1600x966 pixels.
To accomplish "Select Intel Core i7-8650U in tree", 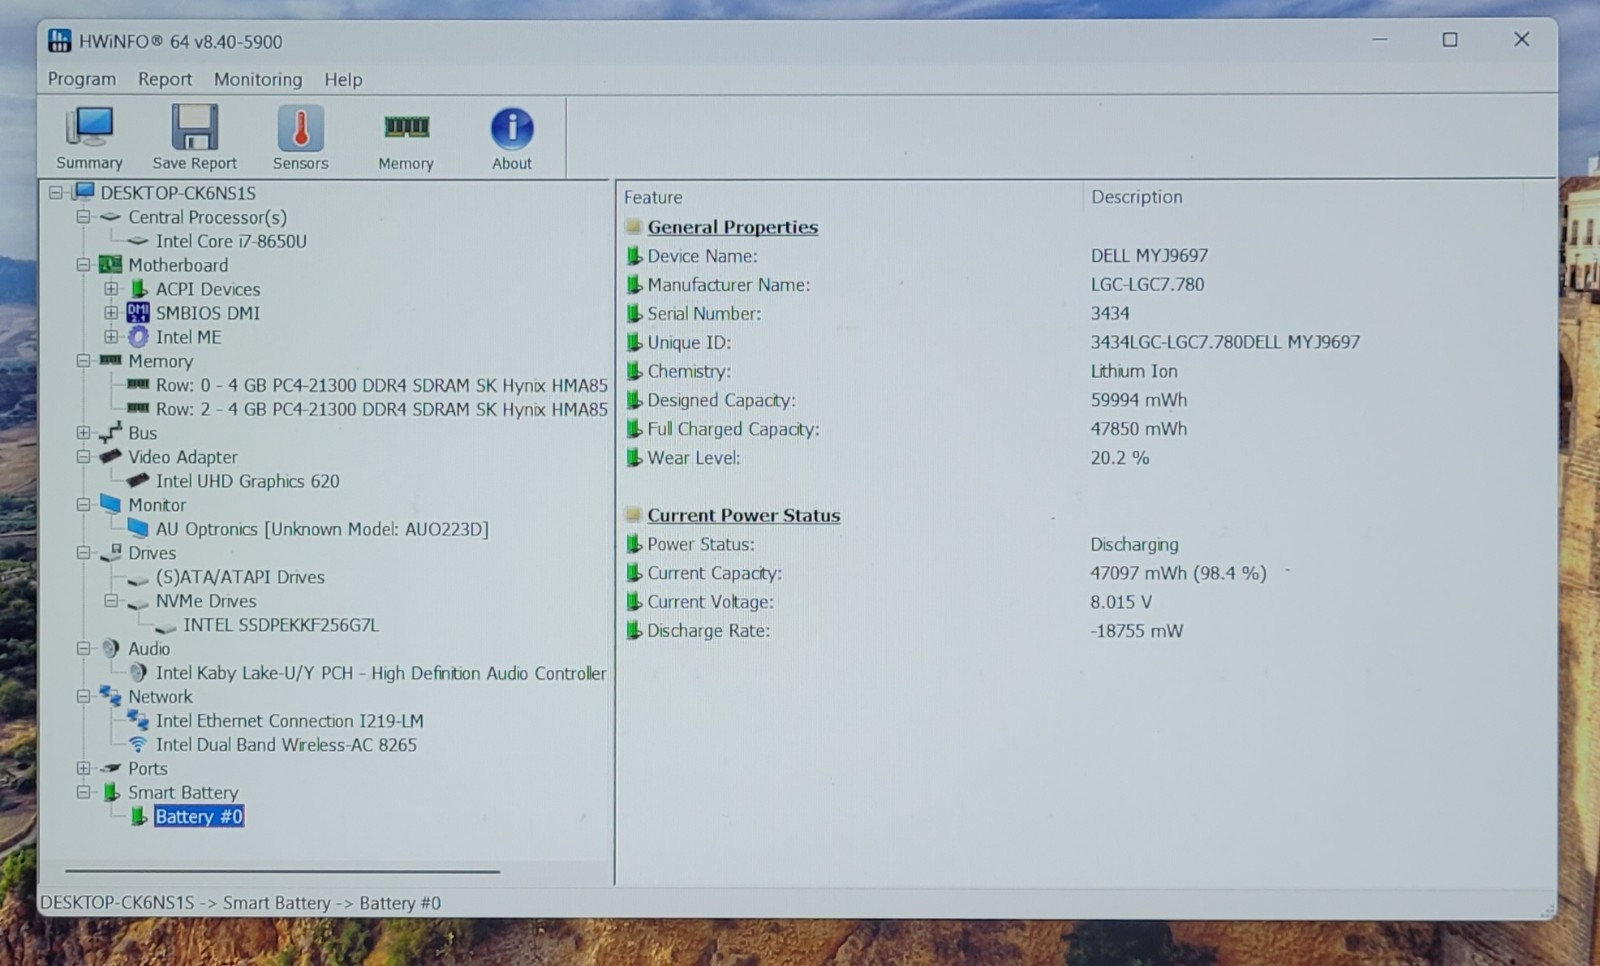I will 231,241.
